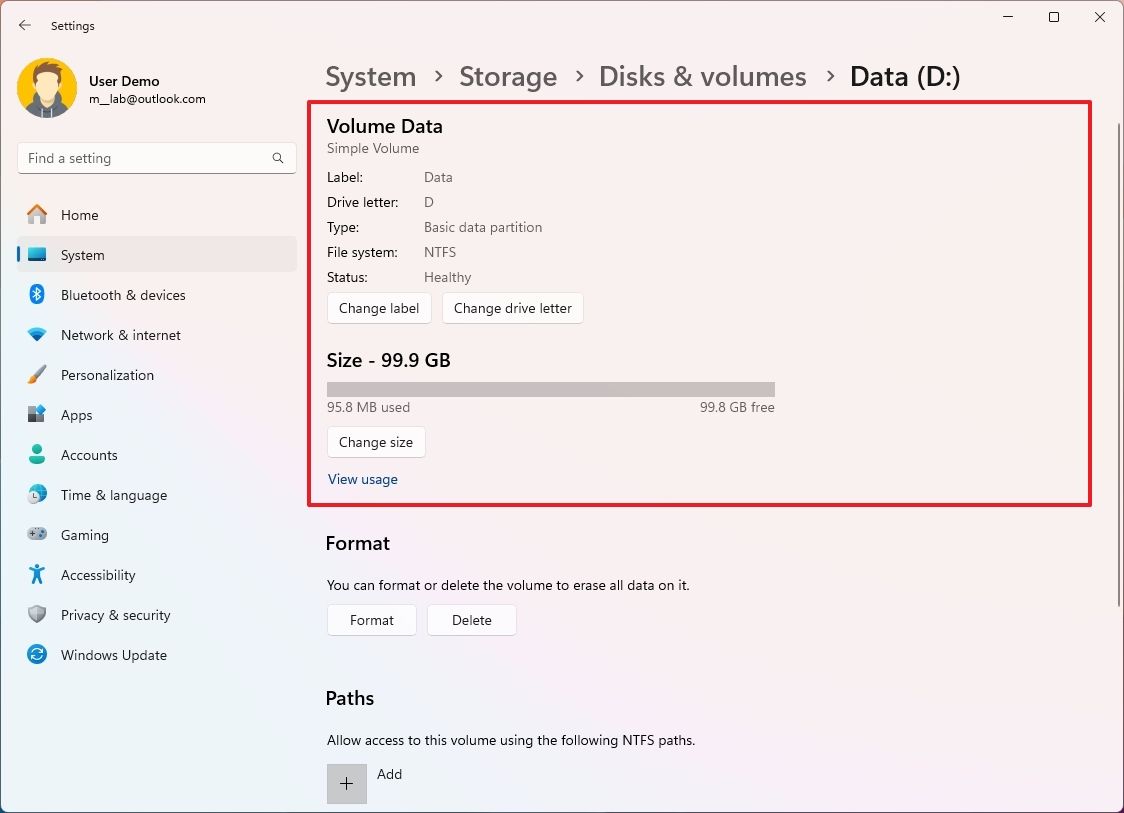Open Bluetooth & devices settings
The height and width of the screenshot is (813, 1124).
click(123, 295)
